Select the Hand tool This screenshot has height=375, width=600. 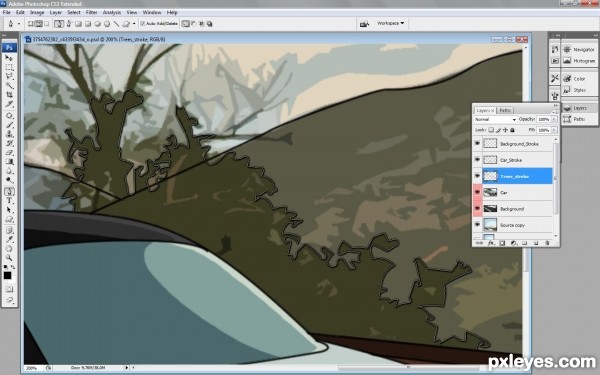point(9,249)
